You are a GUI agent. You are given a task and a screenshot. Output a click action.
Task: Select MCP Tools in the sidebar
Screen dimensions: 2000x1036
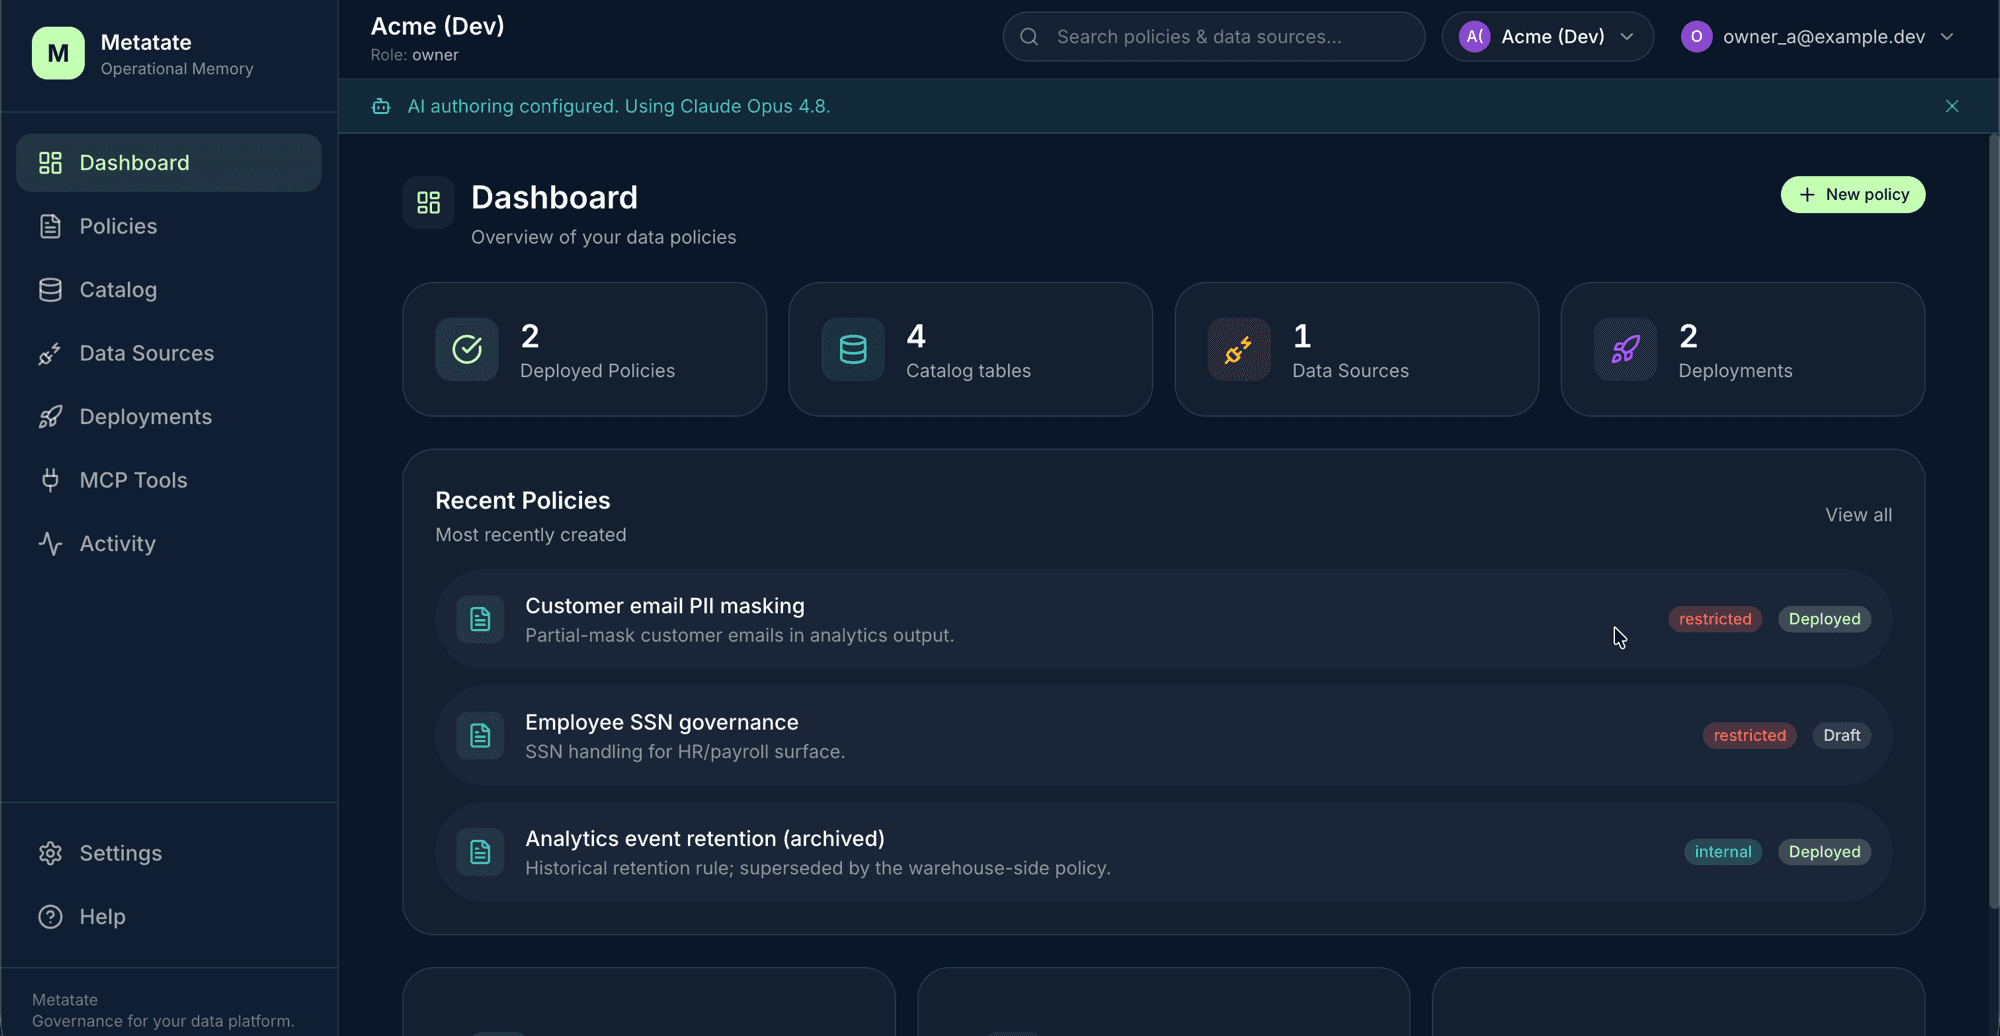click(x=168, y=480)
